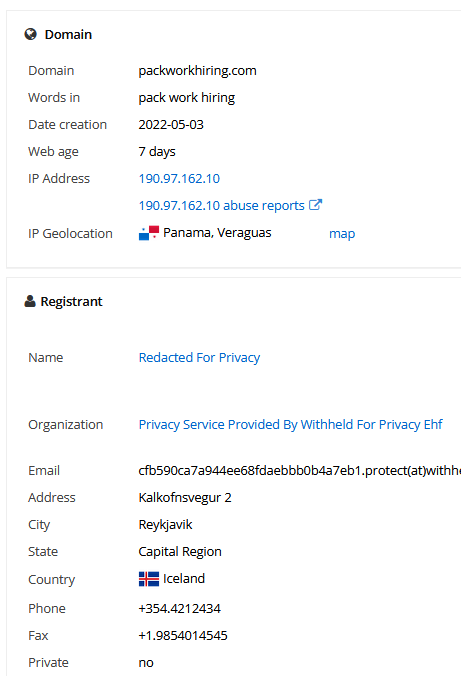Click the Domain section heading
This screenshot has width=461, height=676.
[x=68, y=34]
